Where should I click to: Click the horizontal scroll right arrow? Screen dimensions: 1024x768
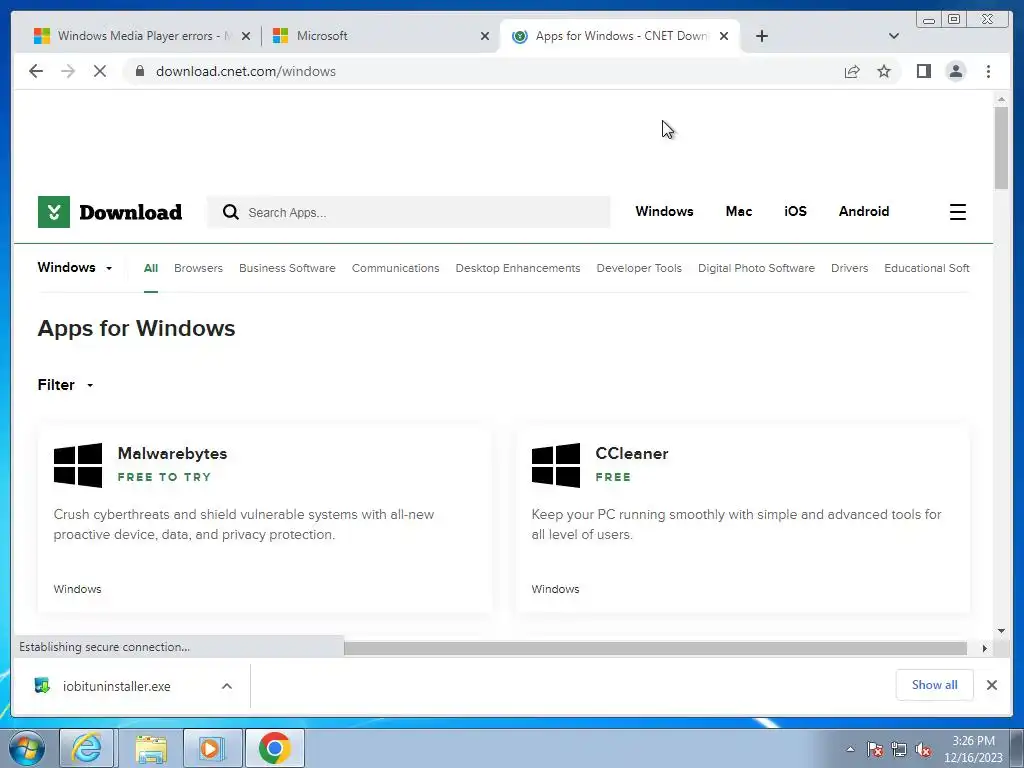[984, 648]
